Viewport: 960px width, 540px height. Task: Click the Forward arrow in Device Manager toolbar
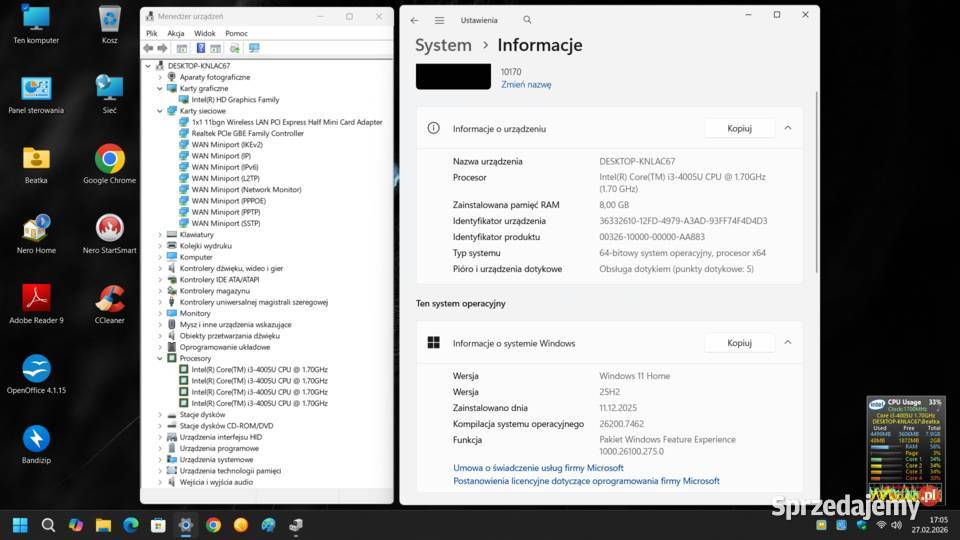[162, 48]
